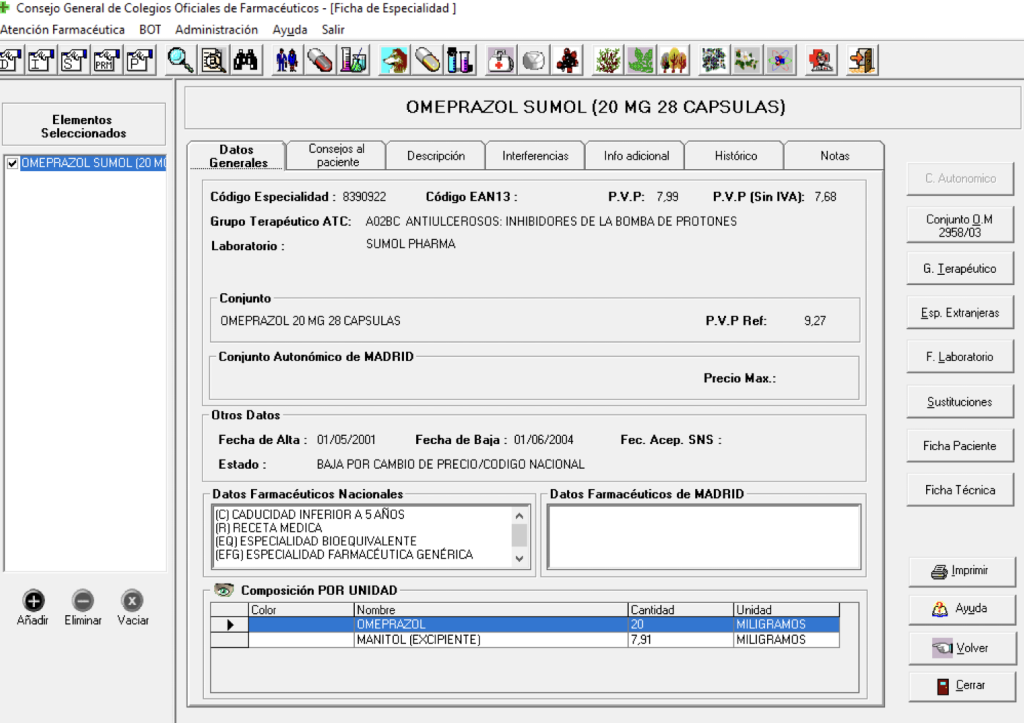Switch to the Interferencias tab

click(535, 156)
